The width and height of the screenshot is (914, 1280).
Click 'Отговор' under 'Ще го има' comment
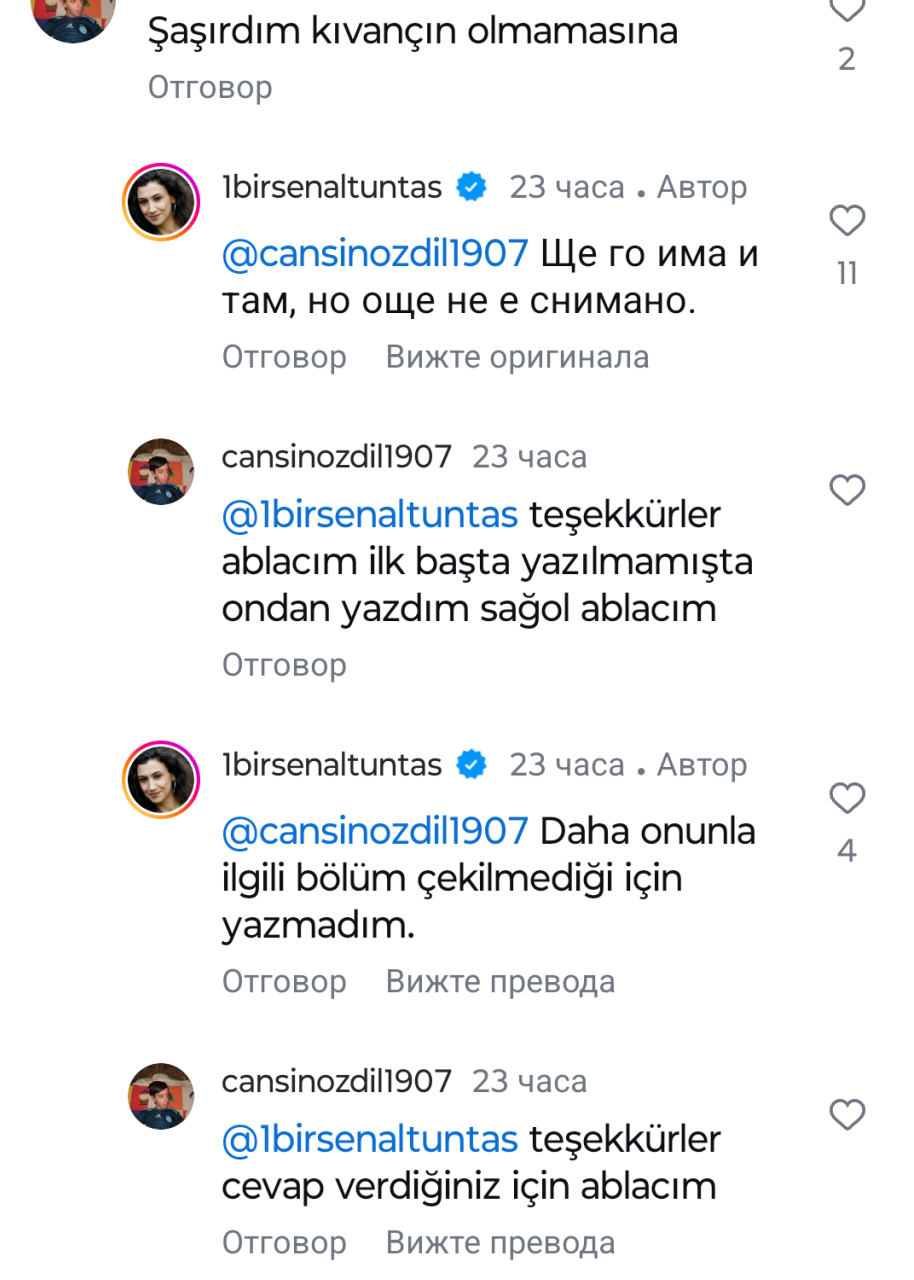pos(284,357)
